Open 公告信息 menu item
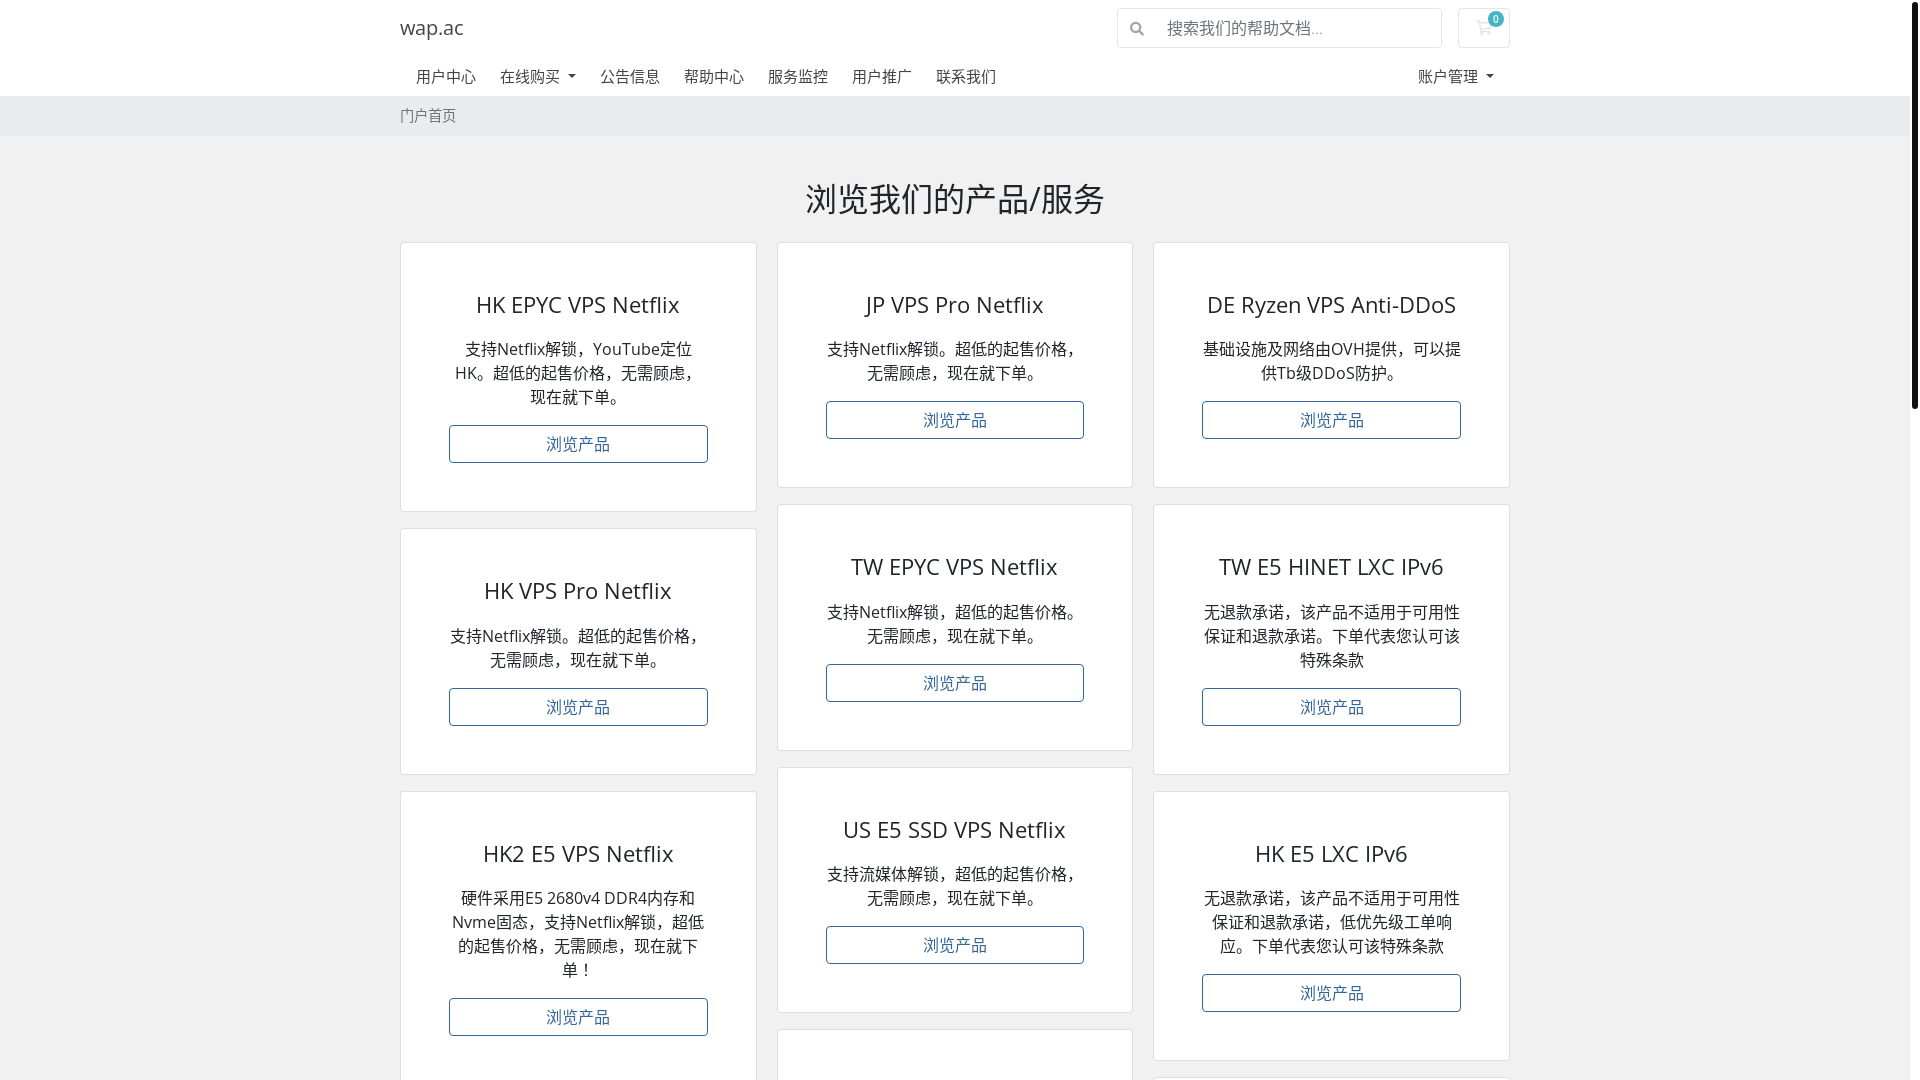Image resolution: width=1920 pixels, height=1080 pixels. tap(630, 77)
